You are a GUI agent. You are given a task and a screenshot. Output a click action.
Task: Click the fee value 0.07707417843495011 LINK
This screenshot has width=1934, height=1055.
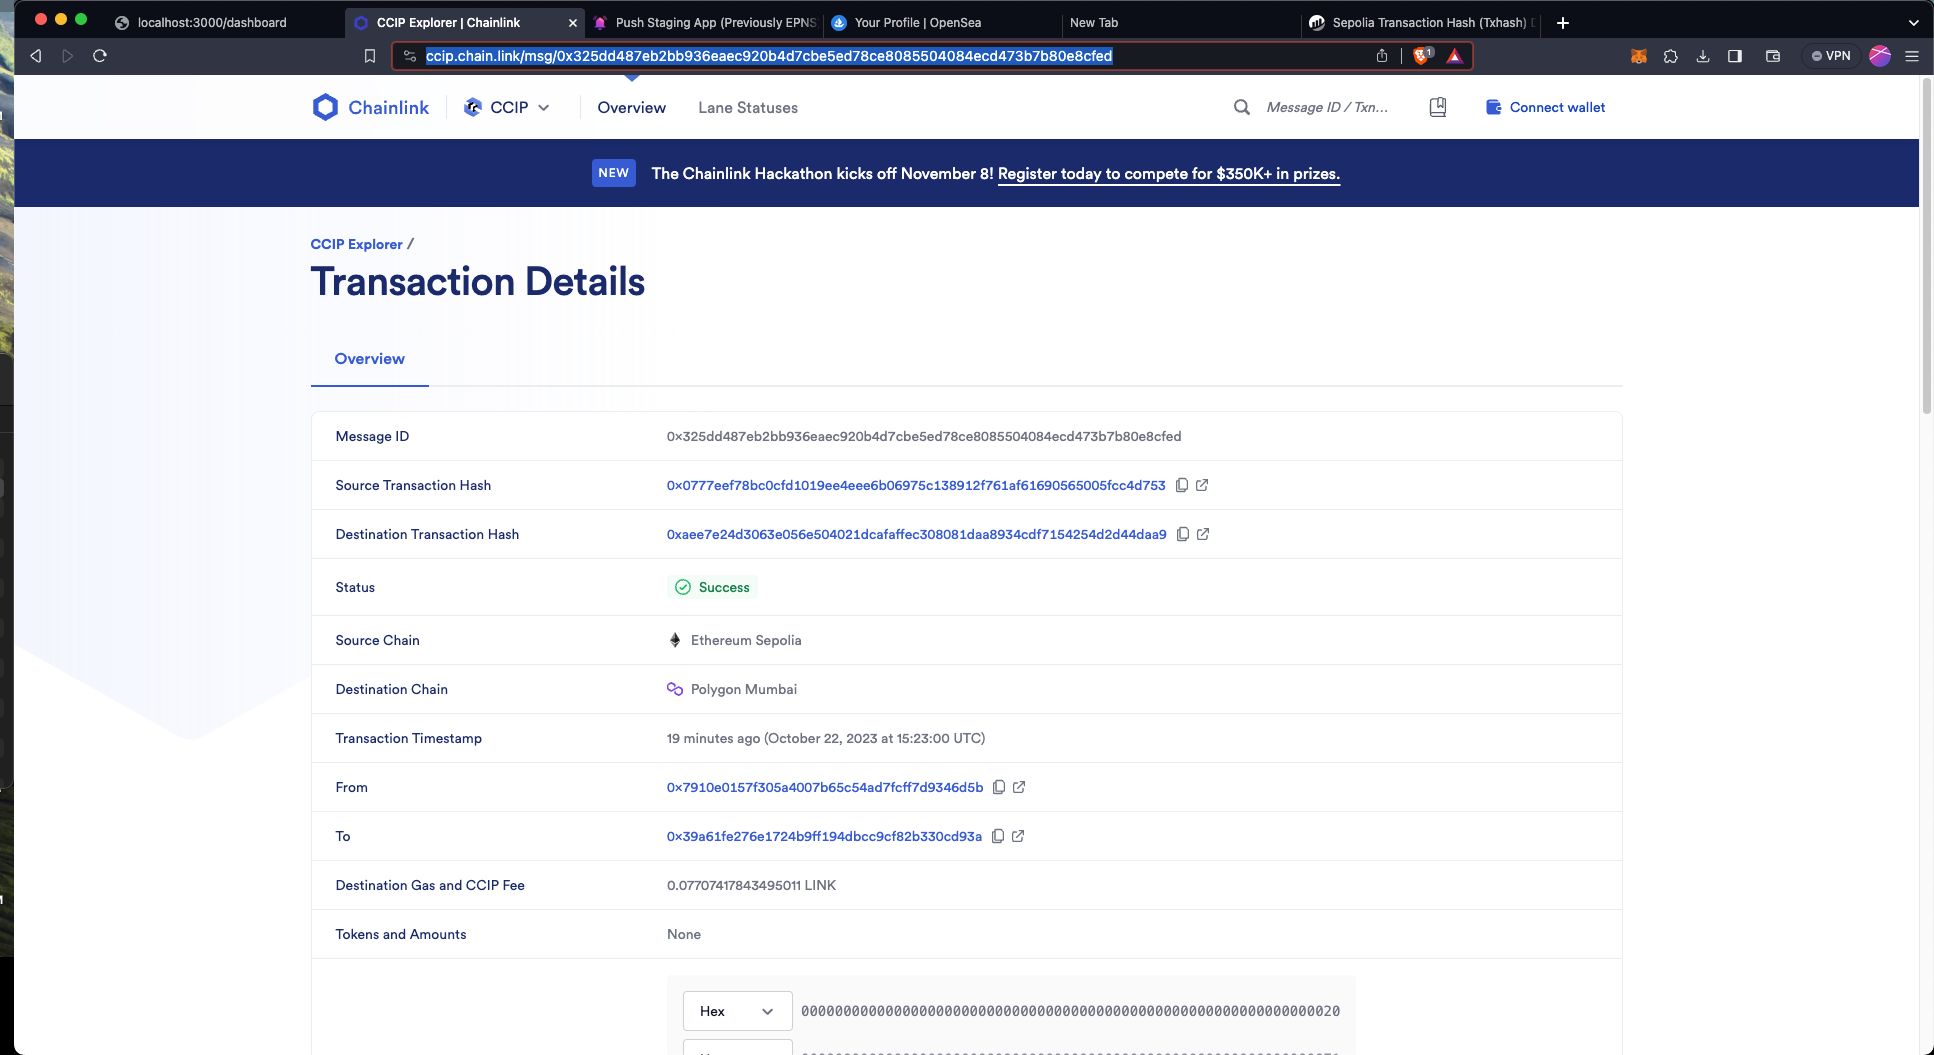(x=751, y=885)
